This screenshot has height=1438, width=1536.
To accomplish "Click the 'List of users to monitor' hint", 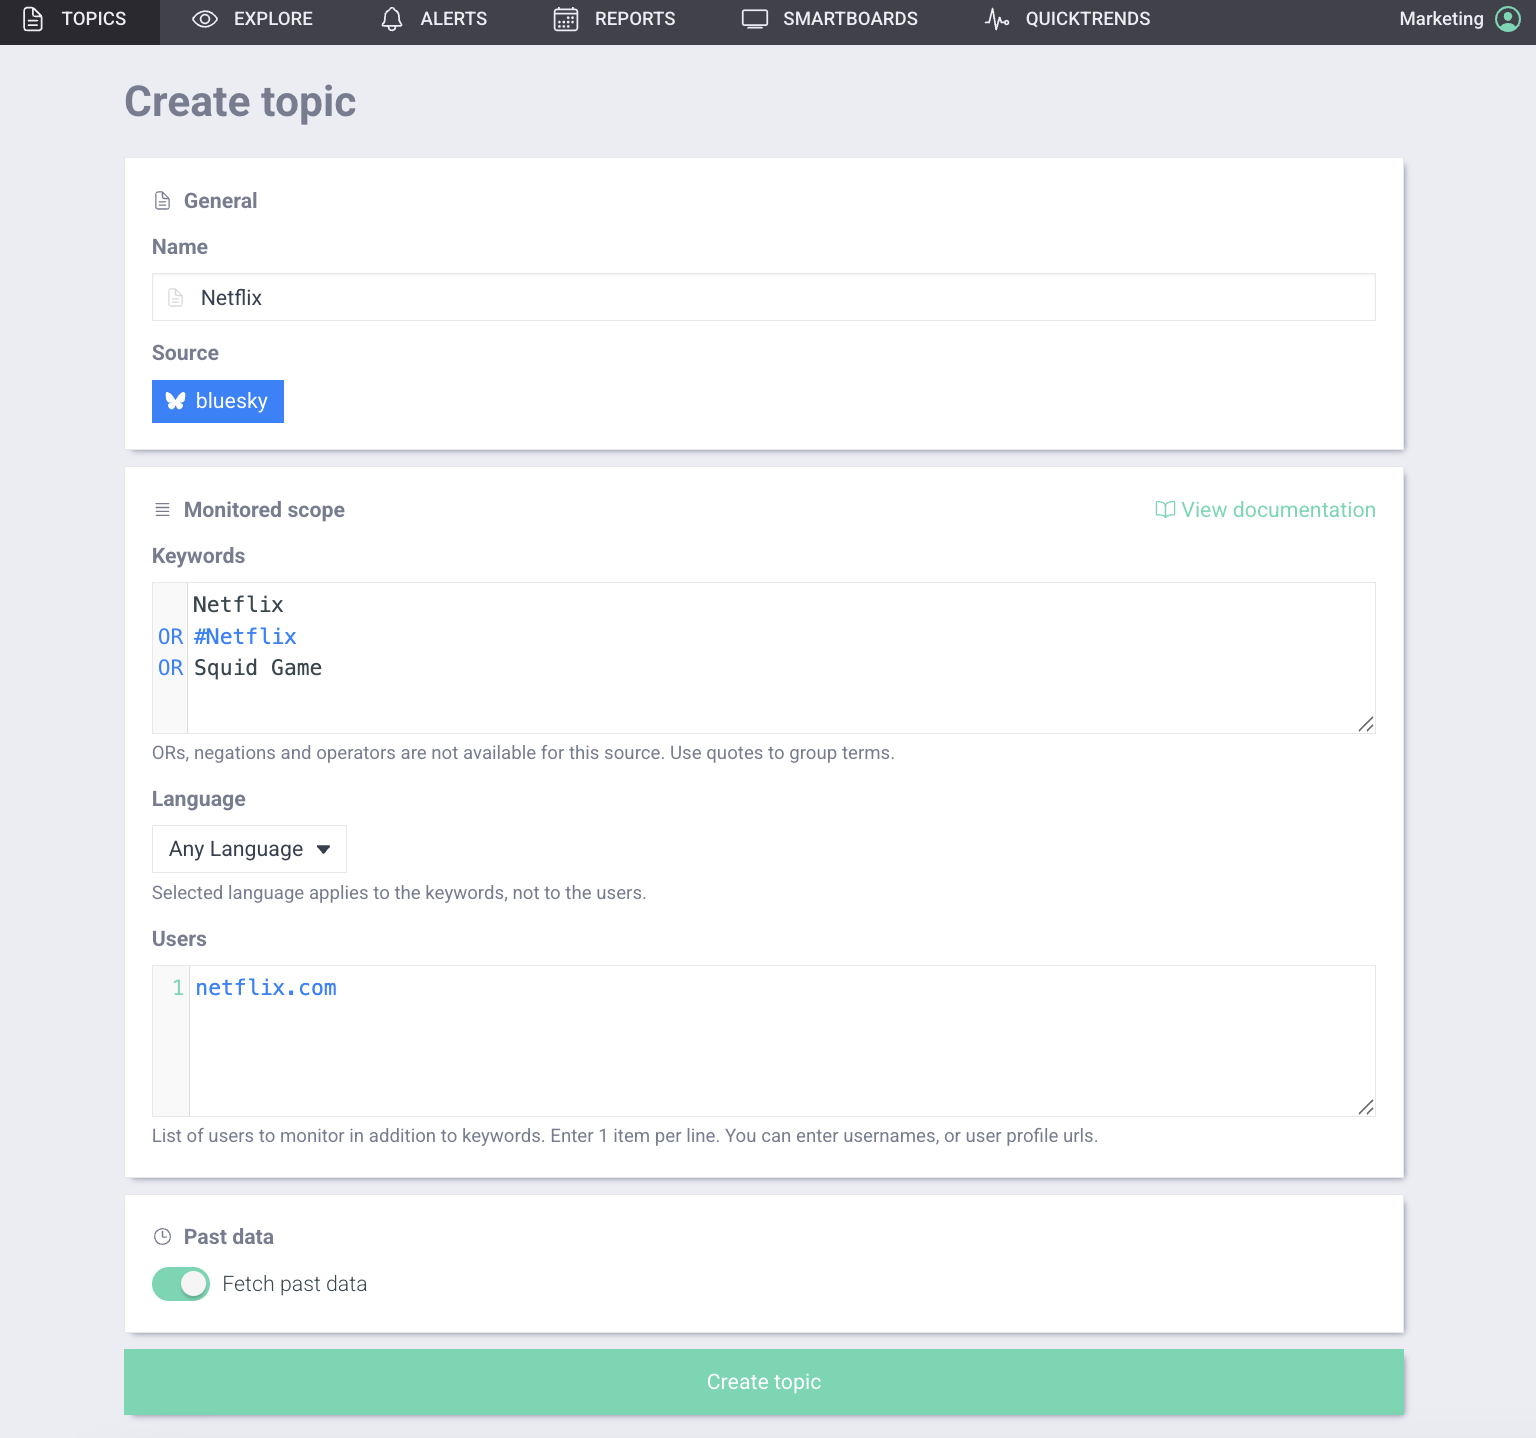I will pyautogui.click(x=625, y=1136).
